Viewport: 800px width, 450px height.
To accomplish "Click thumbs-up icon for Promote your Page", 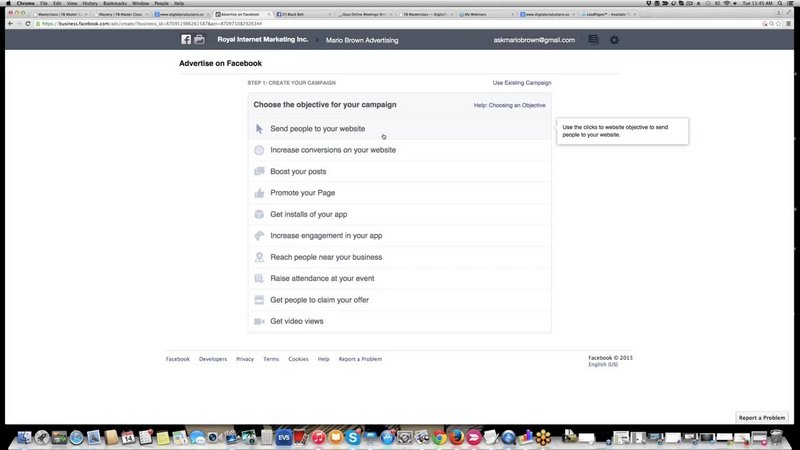I will pos(259,193).
